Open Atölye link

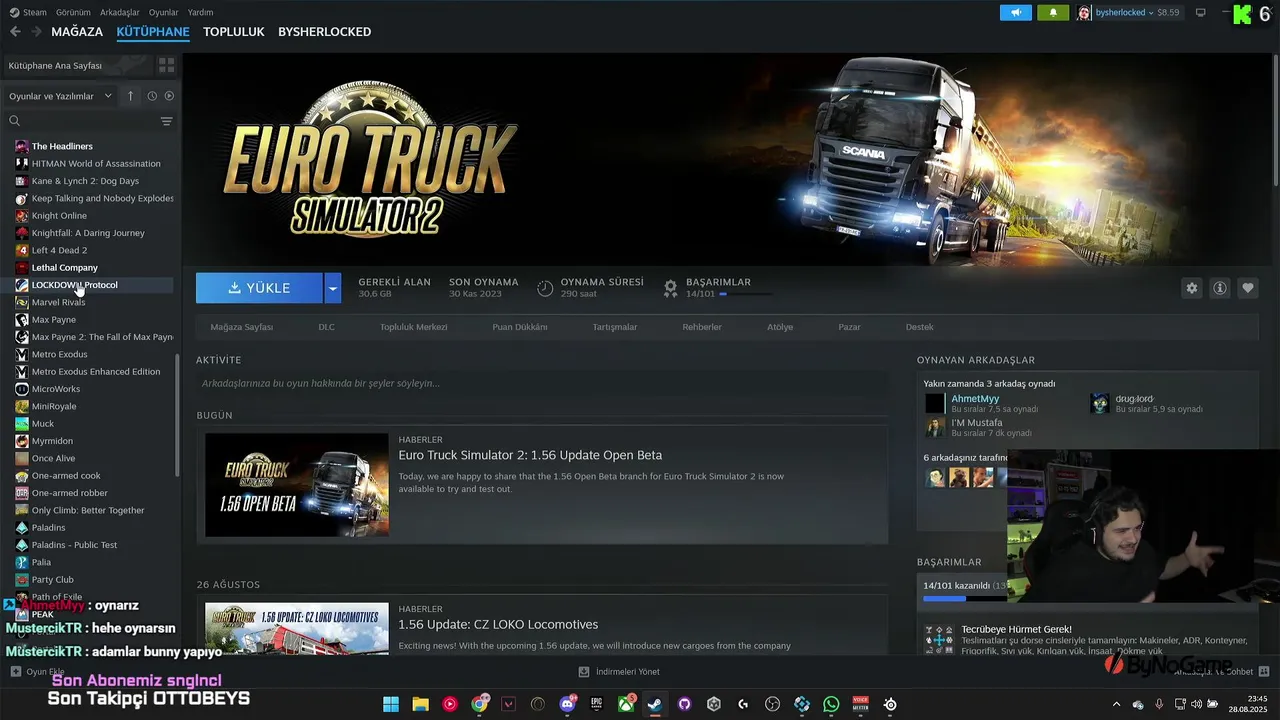coord(780,327)
